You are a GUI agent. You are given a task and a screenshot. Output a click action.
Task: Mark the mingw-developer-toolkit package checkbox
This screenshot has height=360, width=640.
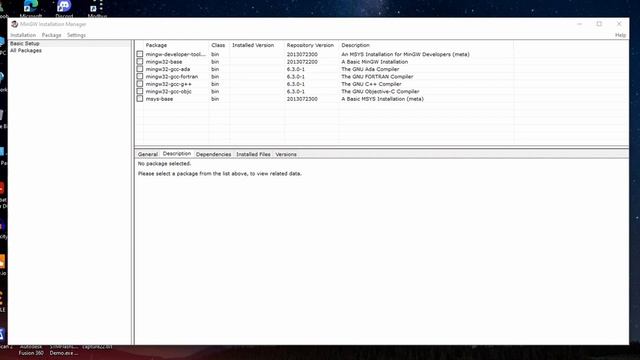[x=140, y=54]
